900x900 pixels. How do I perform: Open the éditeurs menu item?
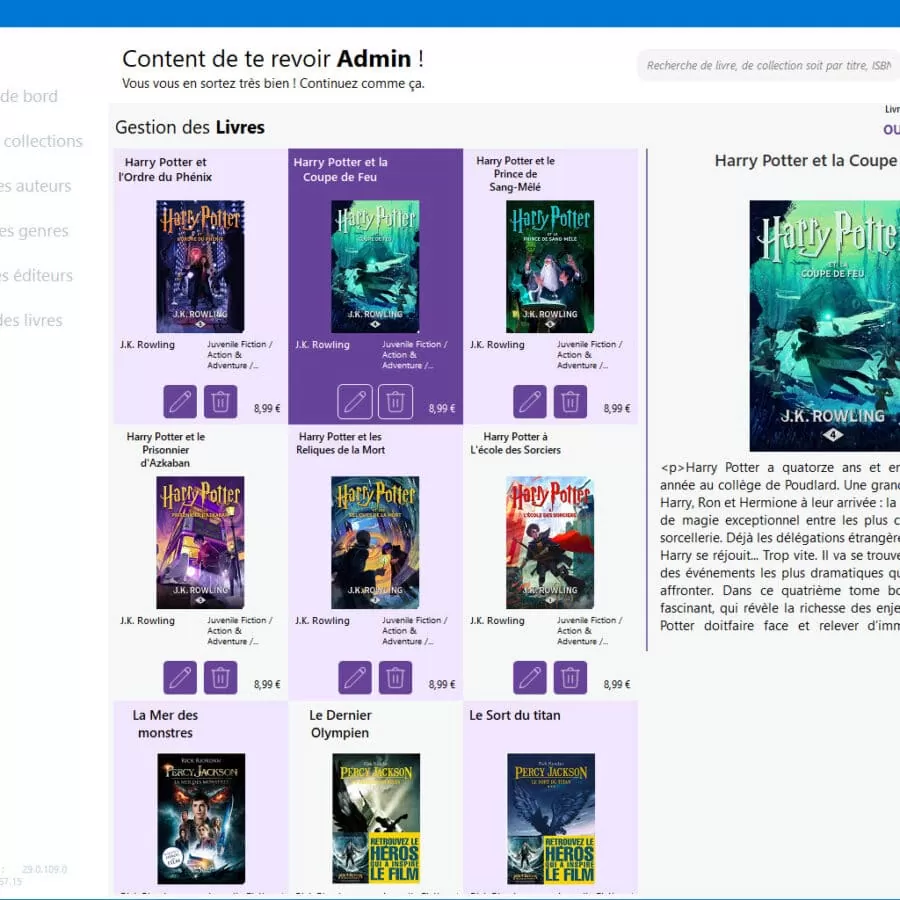[x=37, y=275]
